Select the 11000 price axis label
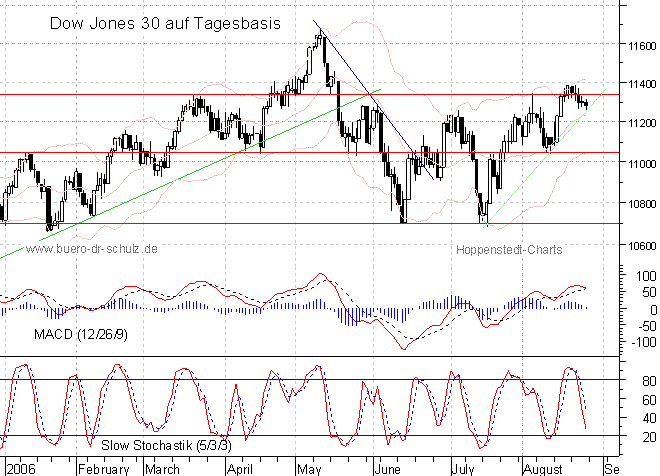This screenshot has width=660, height=476. 642,164
